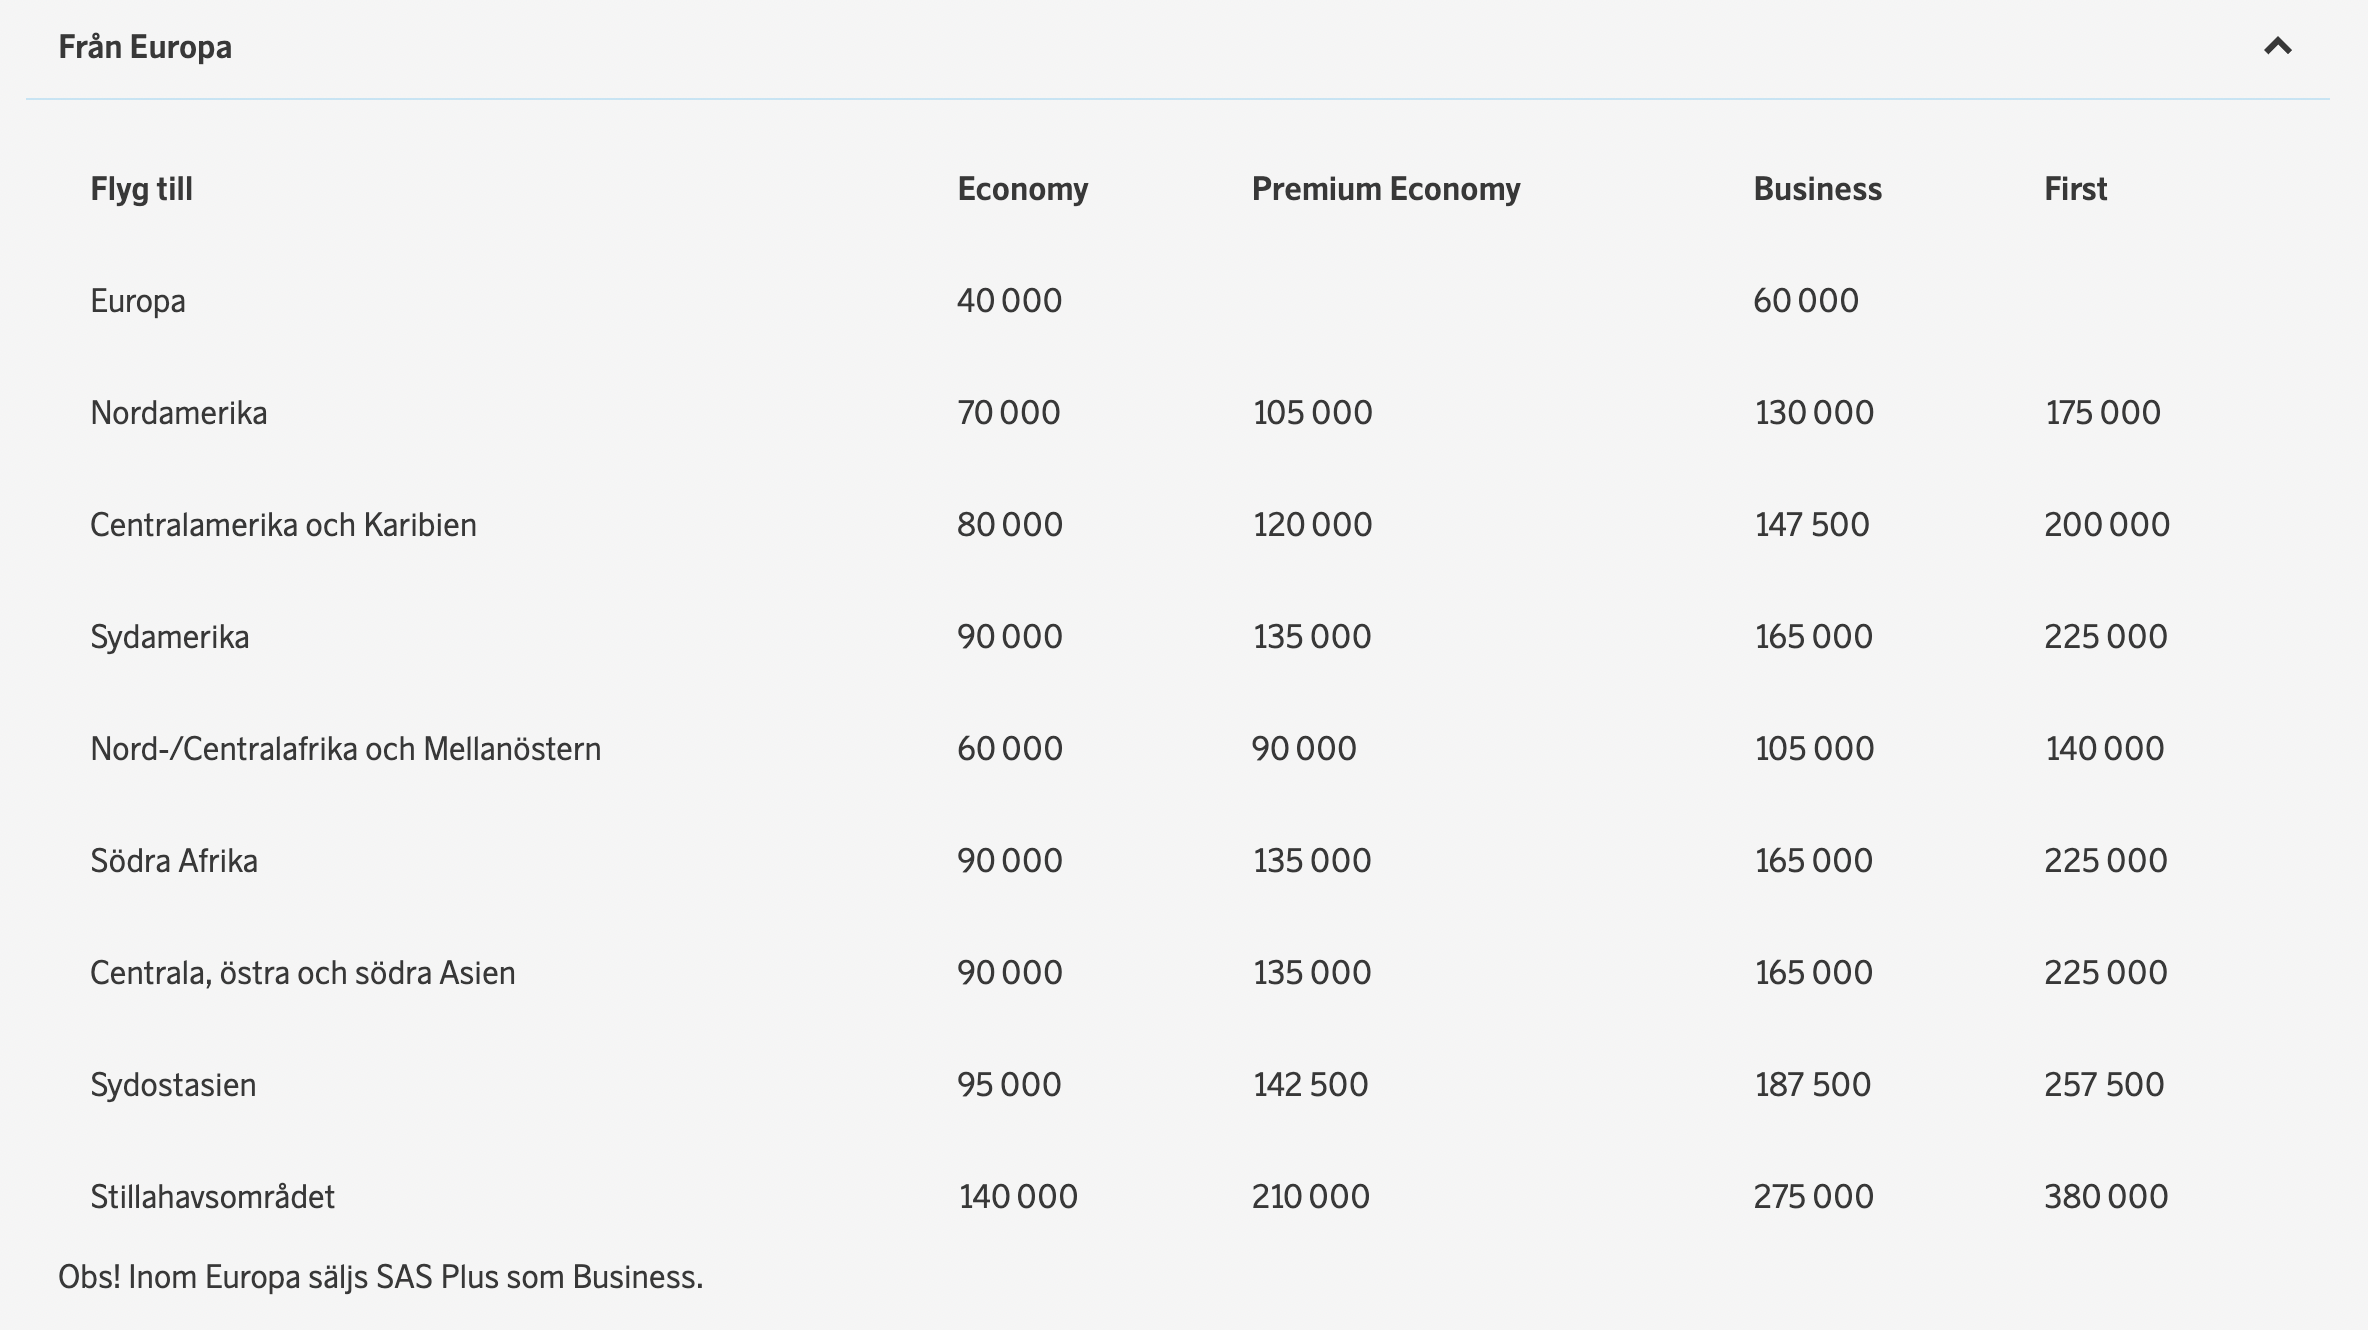Select the Nordamerika destination row label
2368x1330 pixels.
tap(178, 413)
